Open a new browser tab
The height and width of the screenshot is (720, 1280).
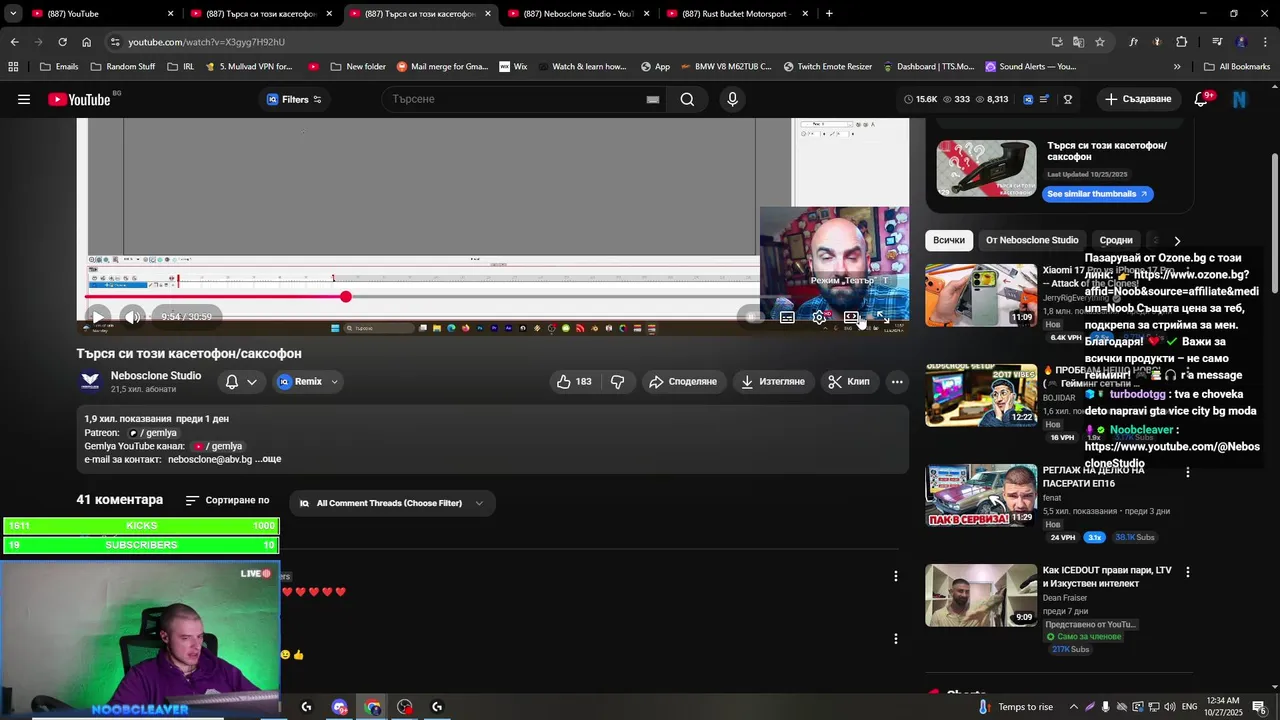[x=829, y=14]
